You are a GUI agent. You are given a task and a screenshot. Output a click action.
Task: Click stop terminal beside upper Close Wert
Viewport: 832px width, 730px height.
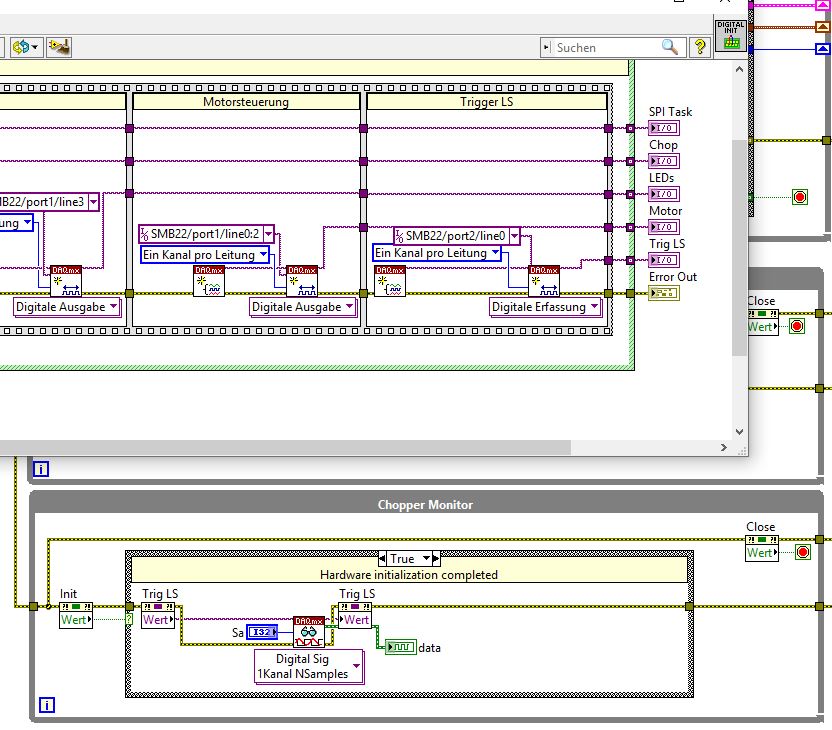point(797,326)
